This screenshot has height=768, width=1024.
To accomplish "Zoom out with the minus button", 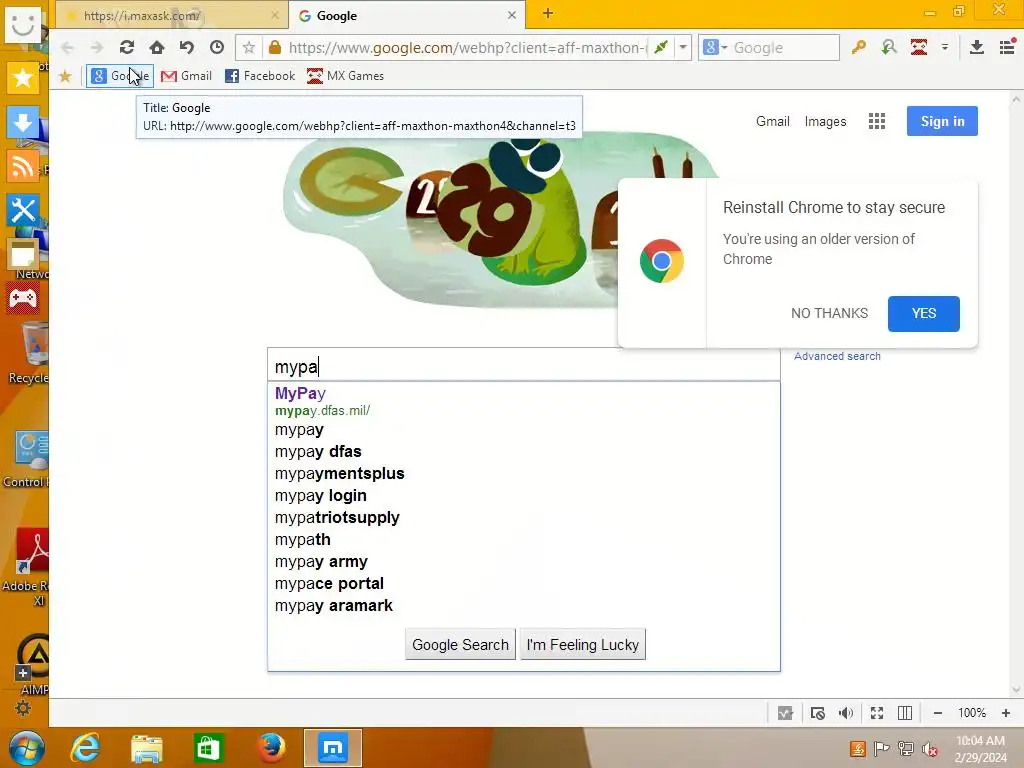I will tap(938, 713).
